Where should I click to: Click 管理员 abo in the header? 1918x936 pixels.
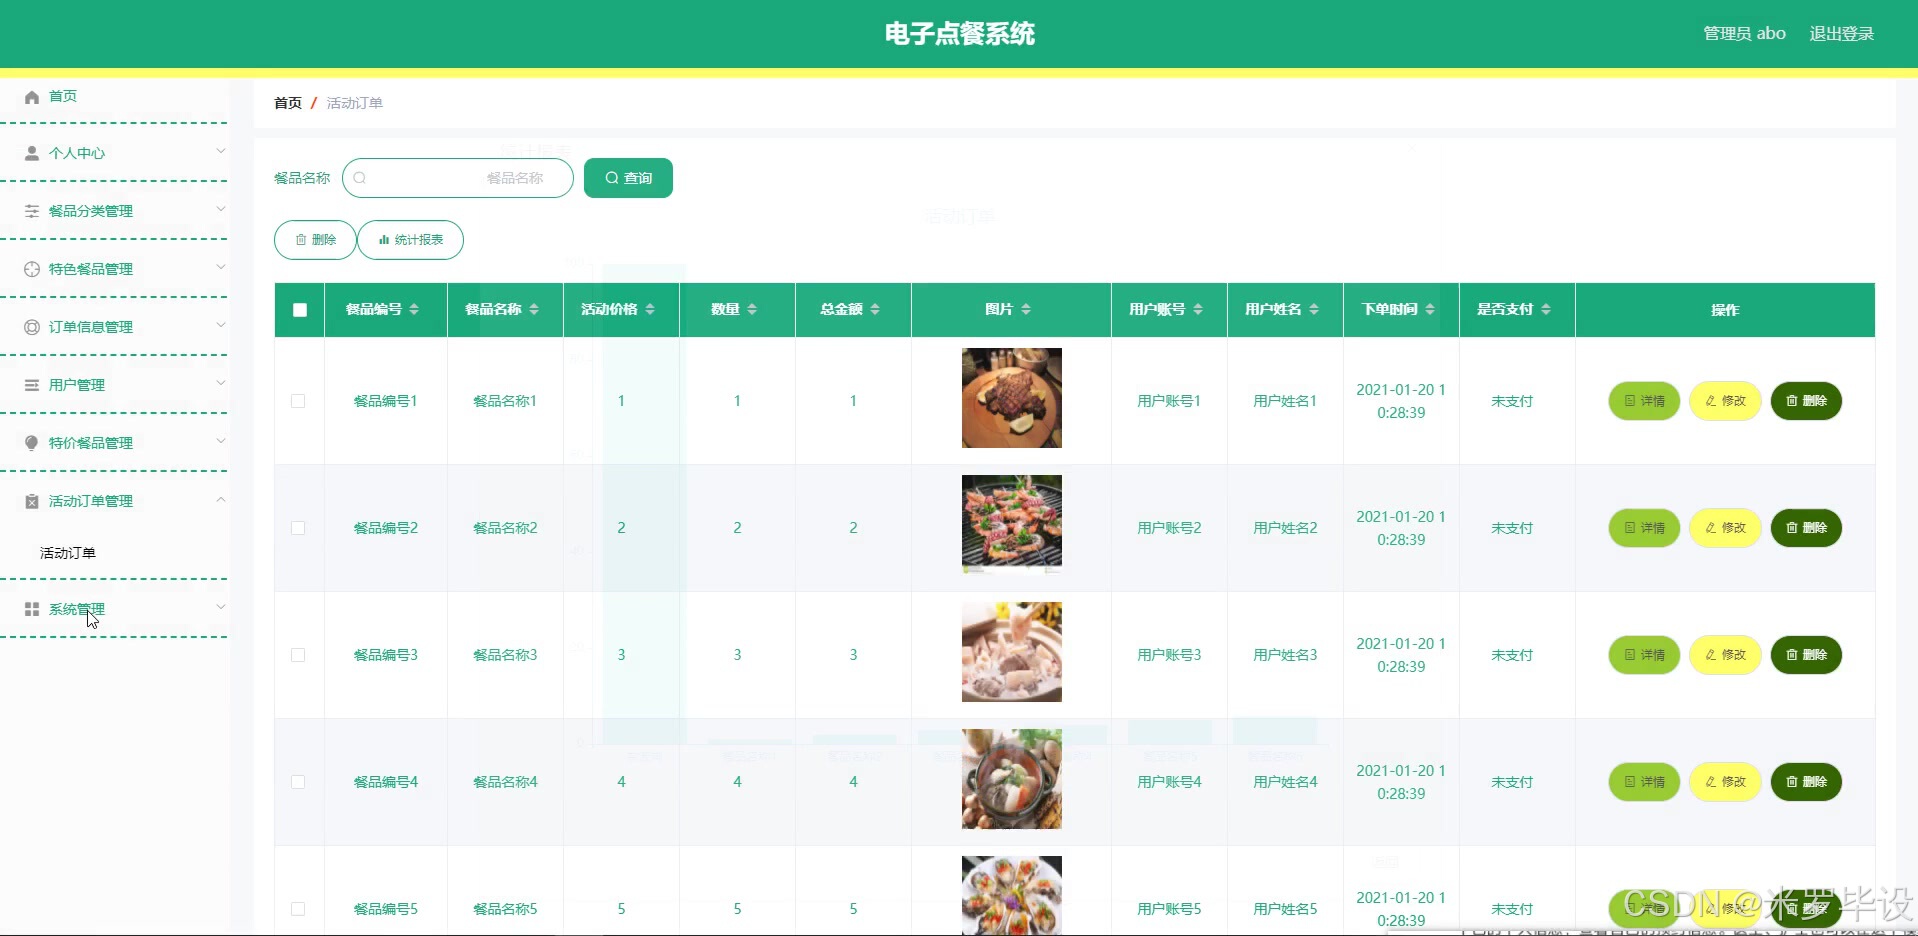(x=1745, y=34)
